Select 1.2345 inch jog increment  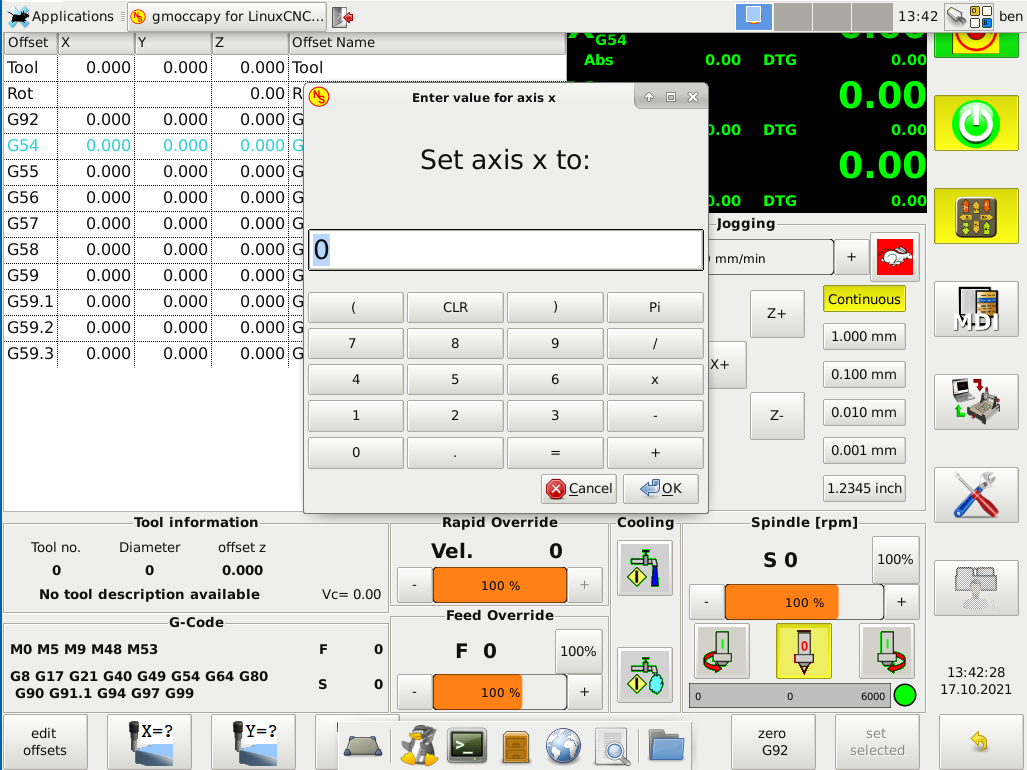click(864, 488)
